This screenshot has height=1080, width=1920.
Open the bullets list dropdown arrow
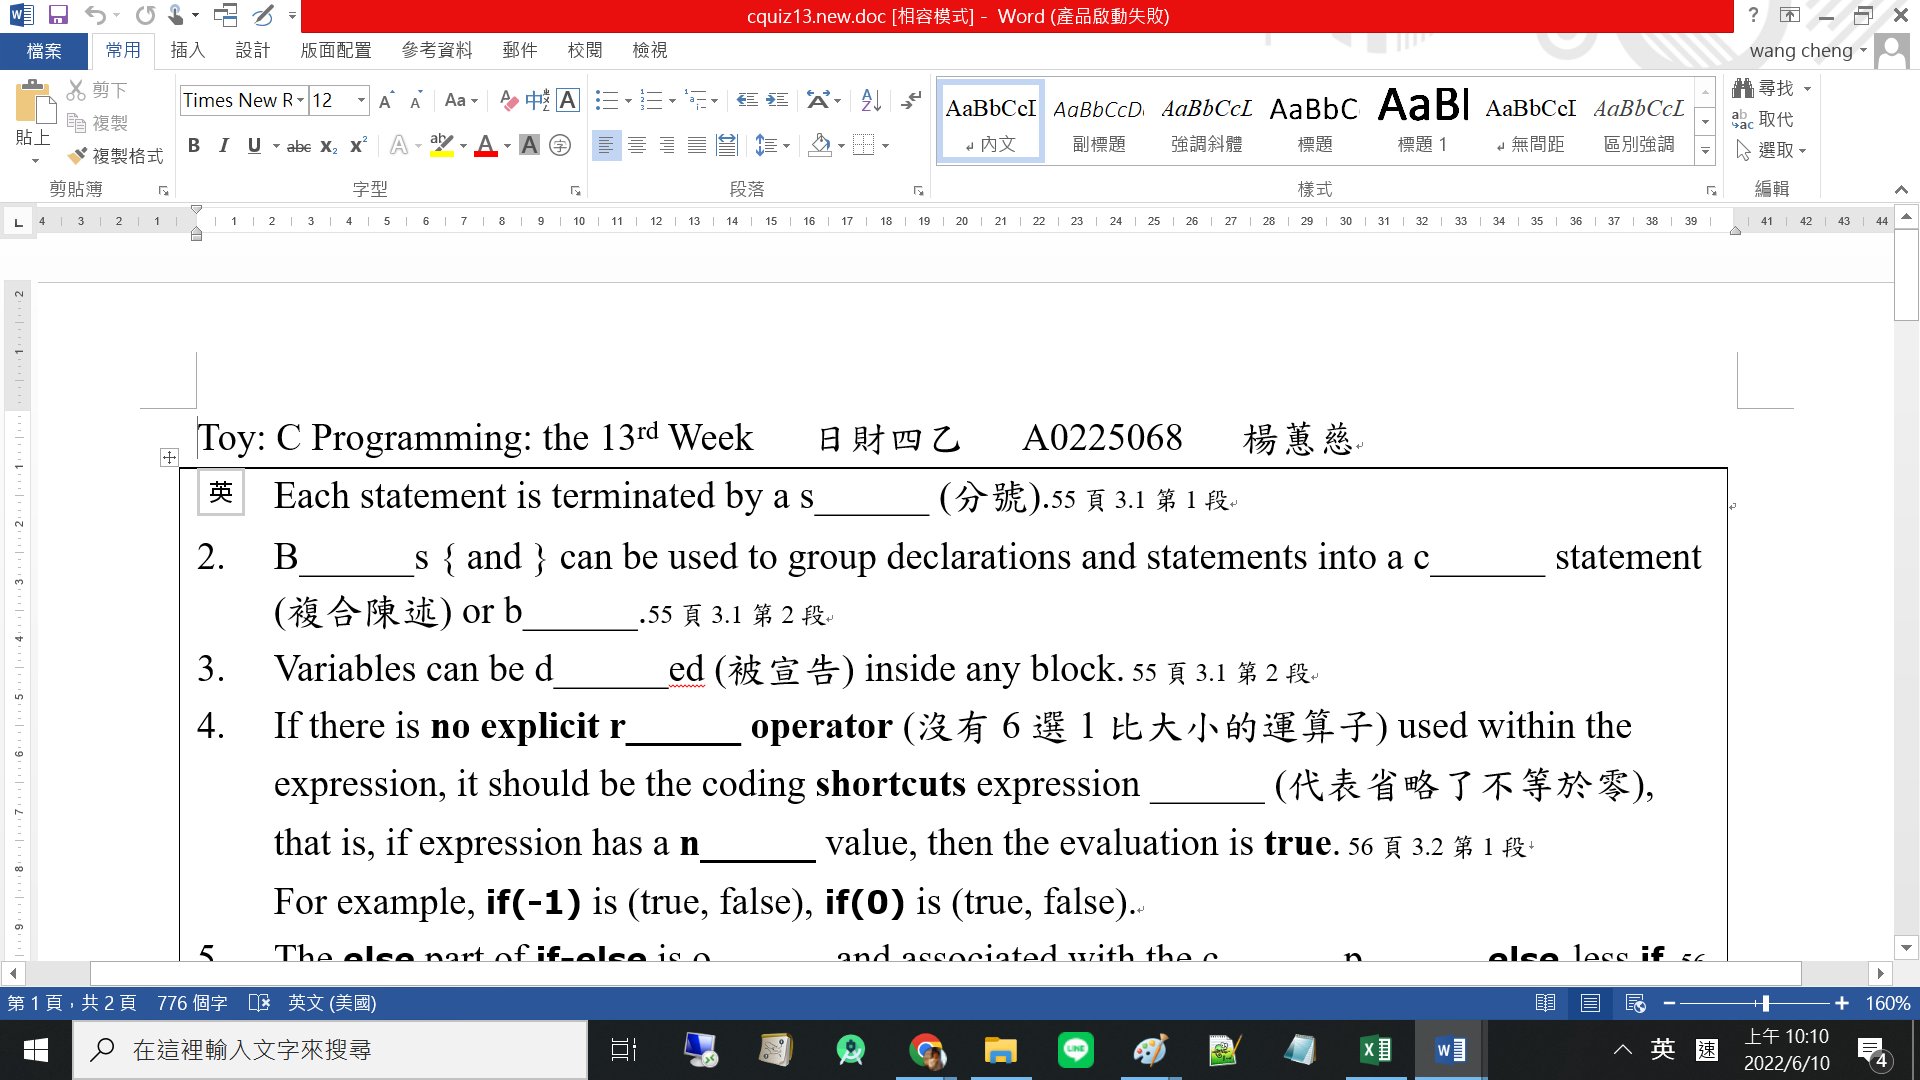(628, 101)
